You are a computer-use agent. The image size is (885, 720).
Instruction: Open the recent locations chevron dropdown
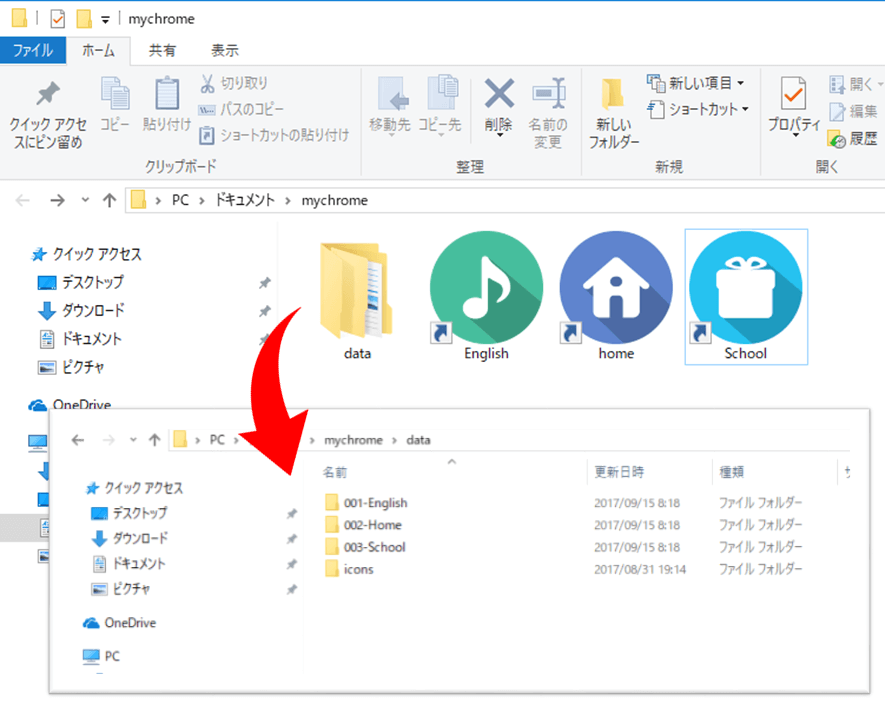pos(85,201)
